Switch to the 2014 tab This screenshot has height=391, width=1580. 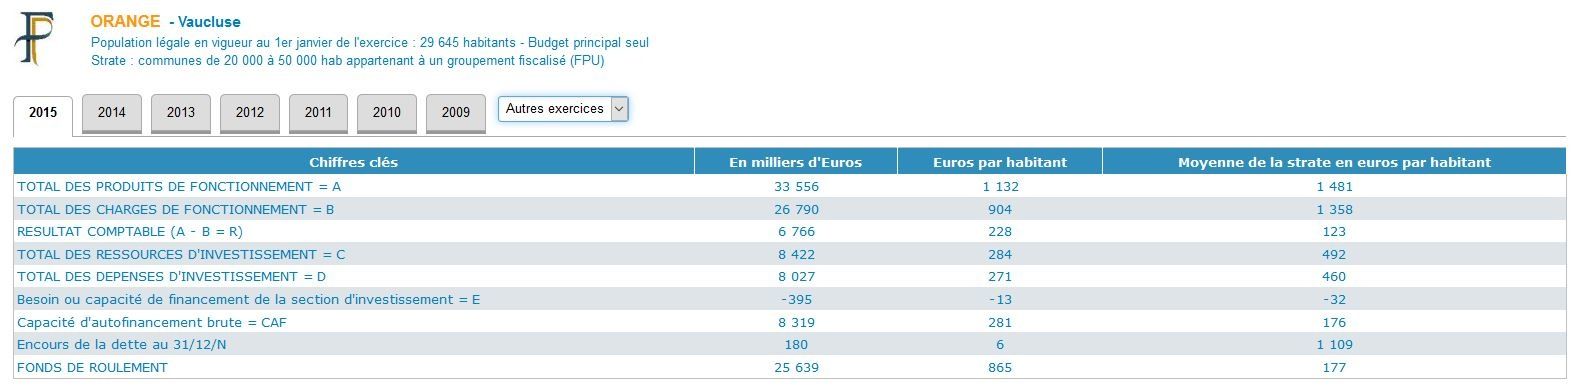[x=112, y=113]
